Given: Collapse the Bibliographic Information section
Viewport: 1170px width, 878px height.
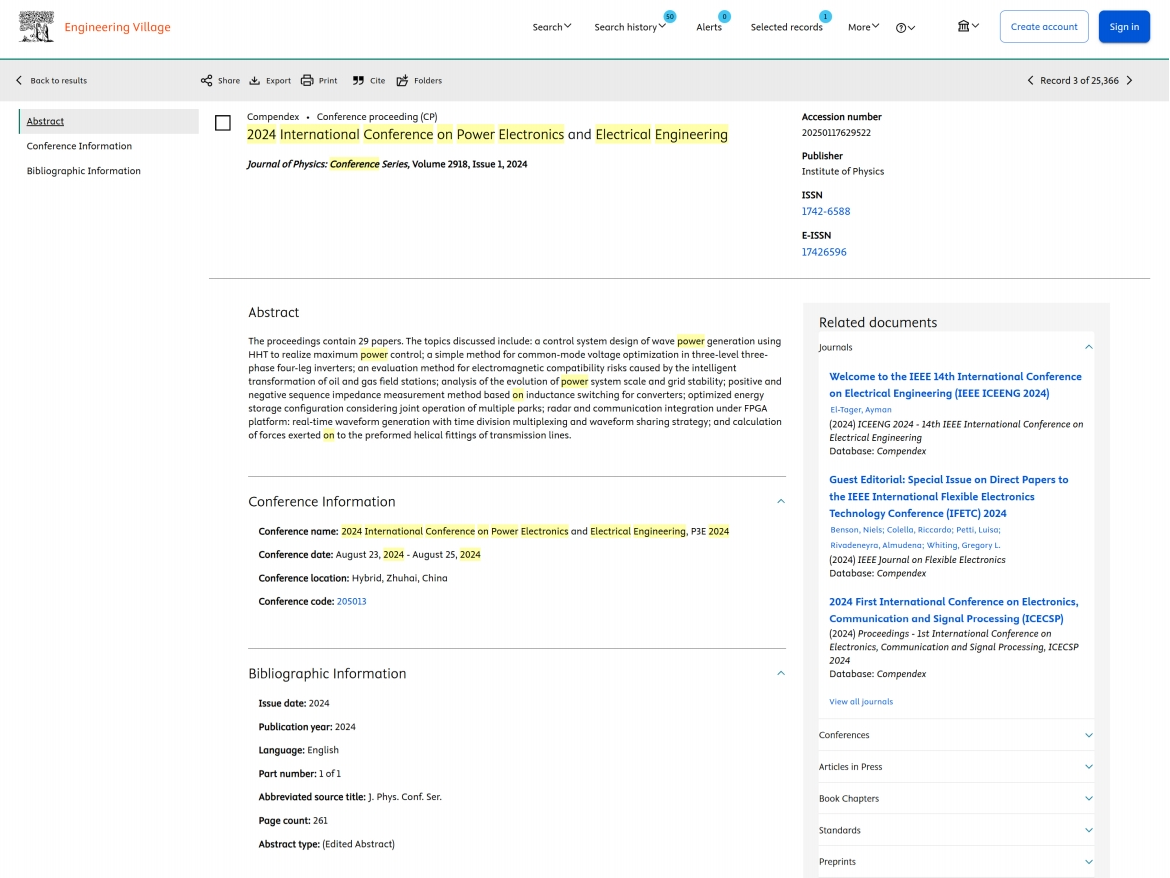Looking at the screenshot, I should (x=781, y=673).
